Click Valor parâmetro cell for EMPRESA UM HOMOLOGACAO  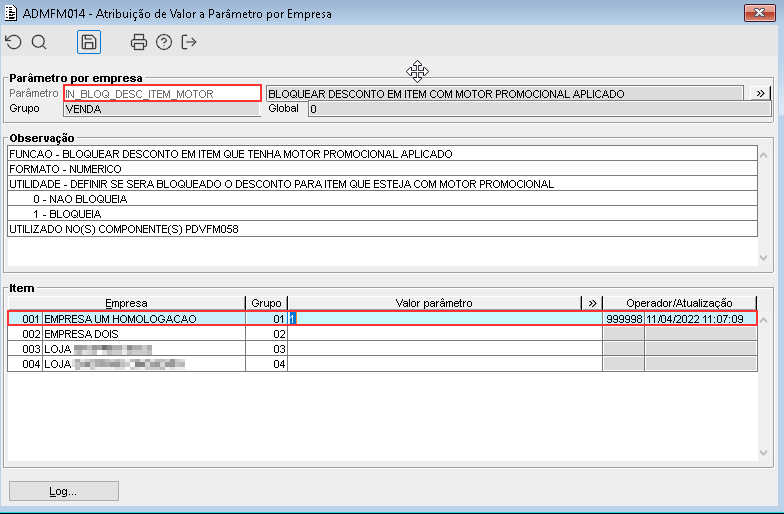[444, 318]
